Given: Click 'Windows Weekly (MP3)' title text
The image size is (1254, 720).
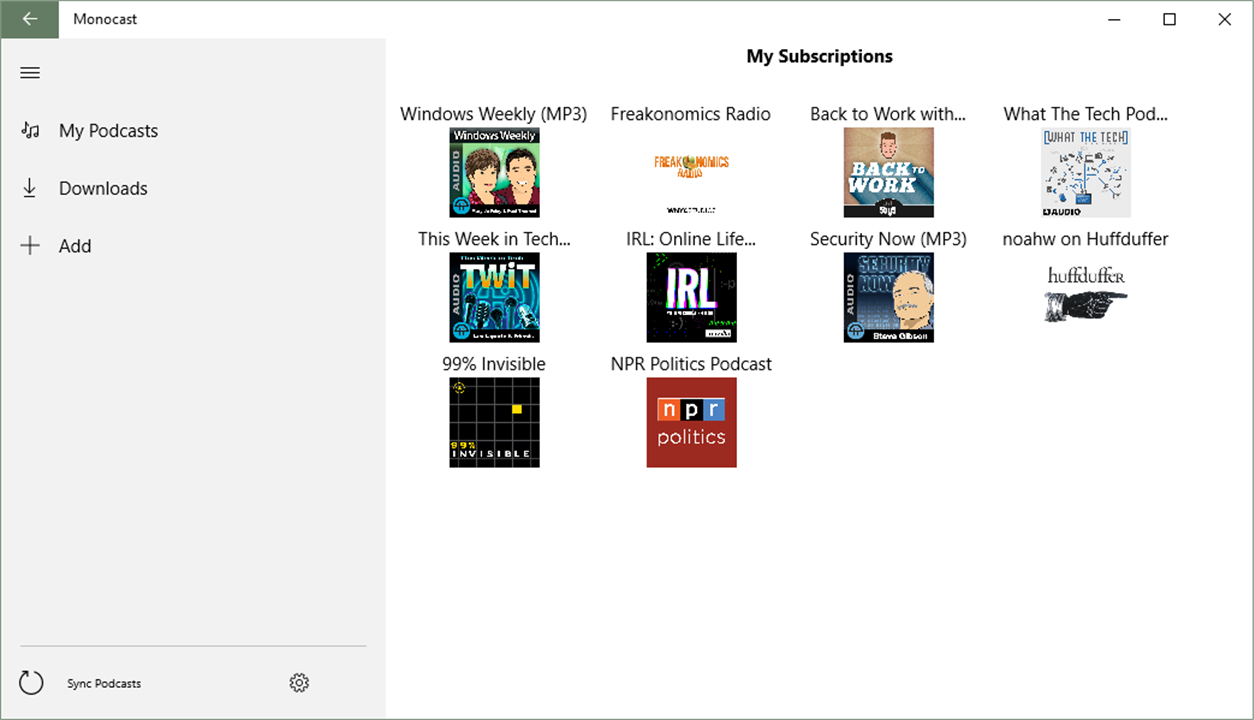Looking at the screenshot, I should click(x=494, y=114).
